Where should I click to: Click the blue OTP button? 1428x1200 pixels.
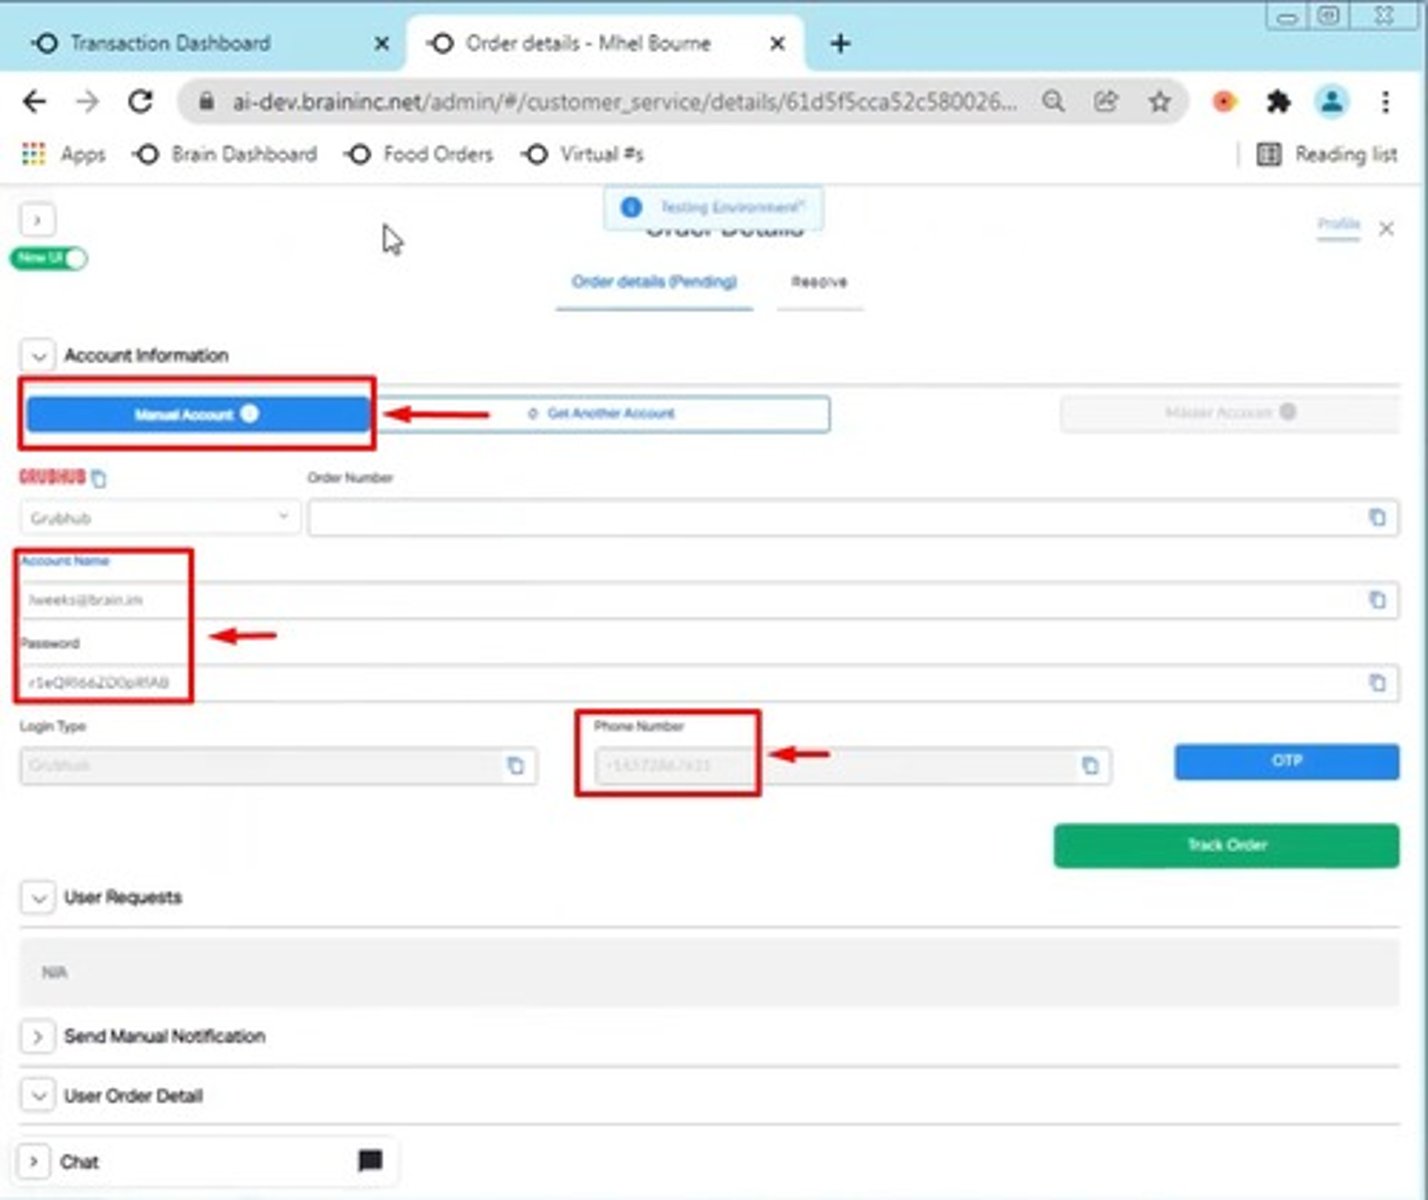pyautogui.click(x=1286, y=761)
